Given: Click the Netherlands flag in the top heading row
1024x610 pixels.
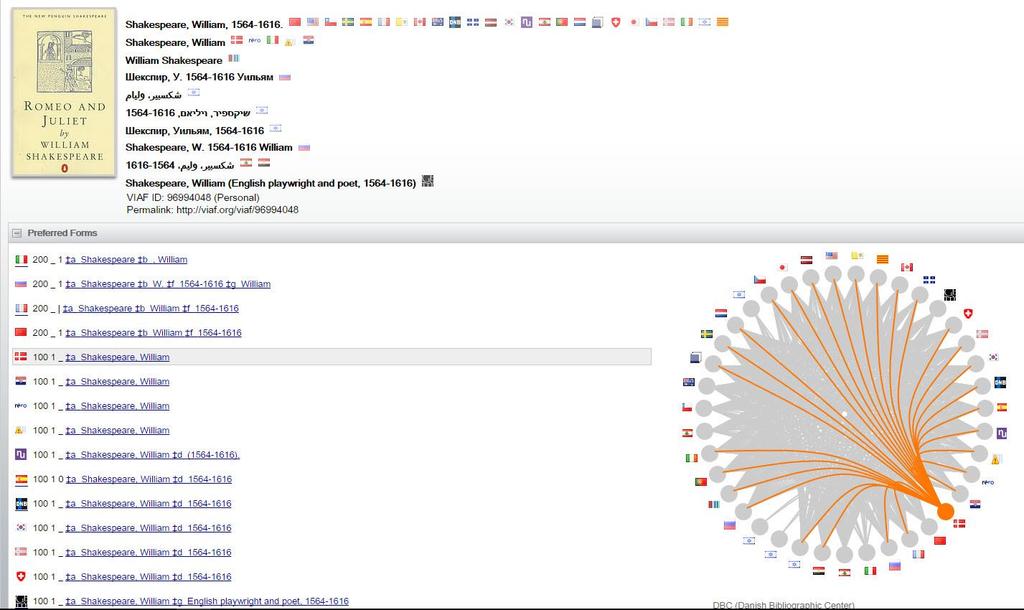Looking at the screenshot, I should (x=579, y=22).
